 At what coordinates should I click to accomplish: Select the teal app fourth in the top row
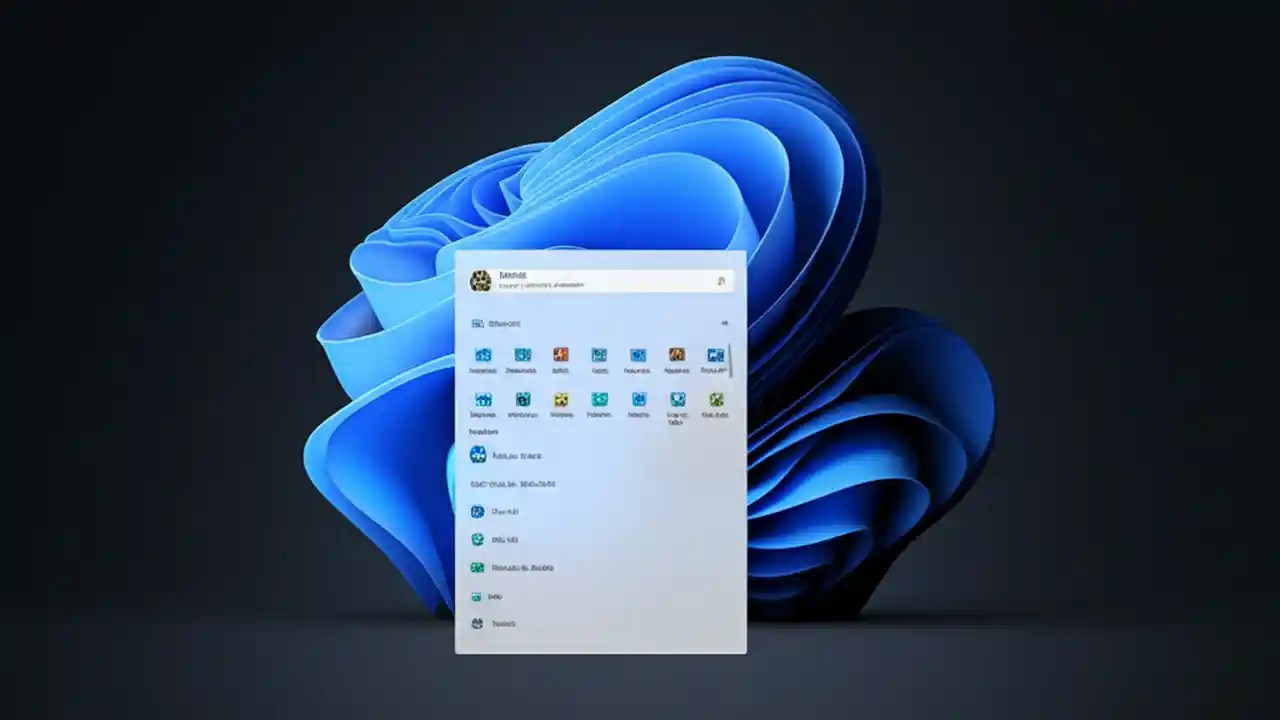(600, 355)
